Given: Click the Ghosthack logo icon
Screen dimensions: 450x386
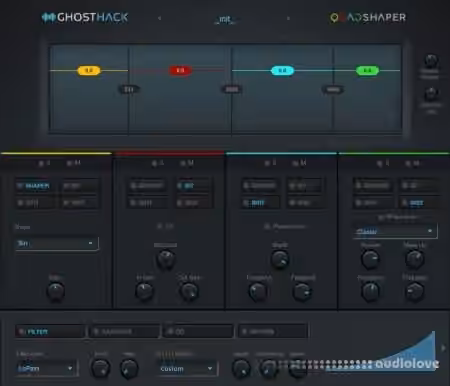Looking at the screenshot, I should pyautogui.click(x=48, y=17).
